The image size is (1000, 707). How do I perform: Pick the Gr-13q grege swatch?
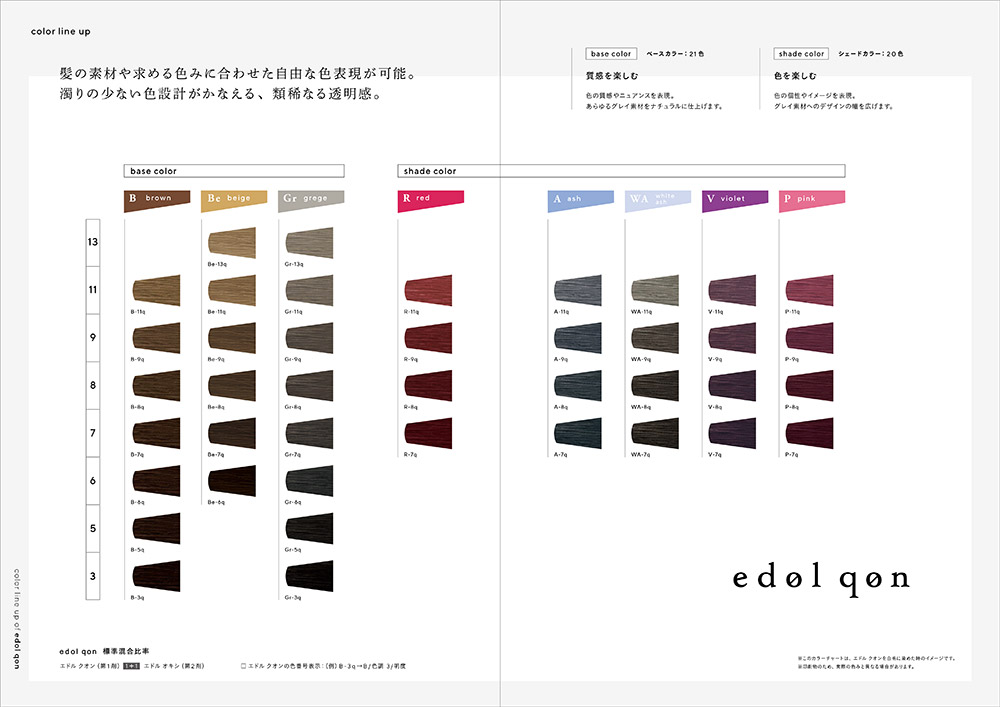309,243
